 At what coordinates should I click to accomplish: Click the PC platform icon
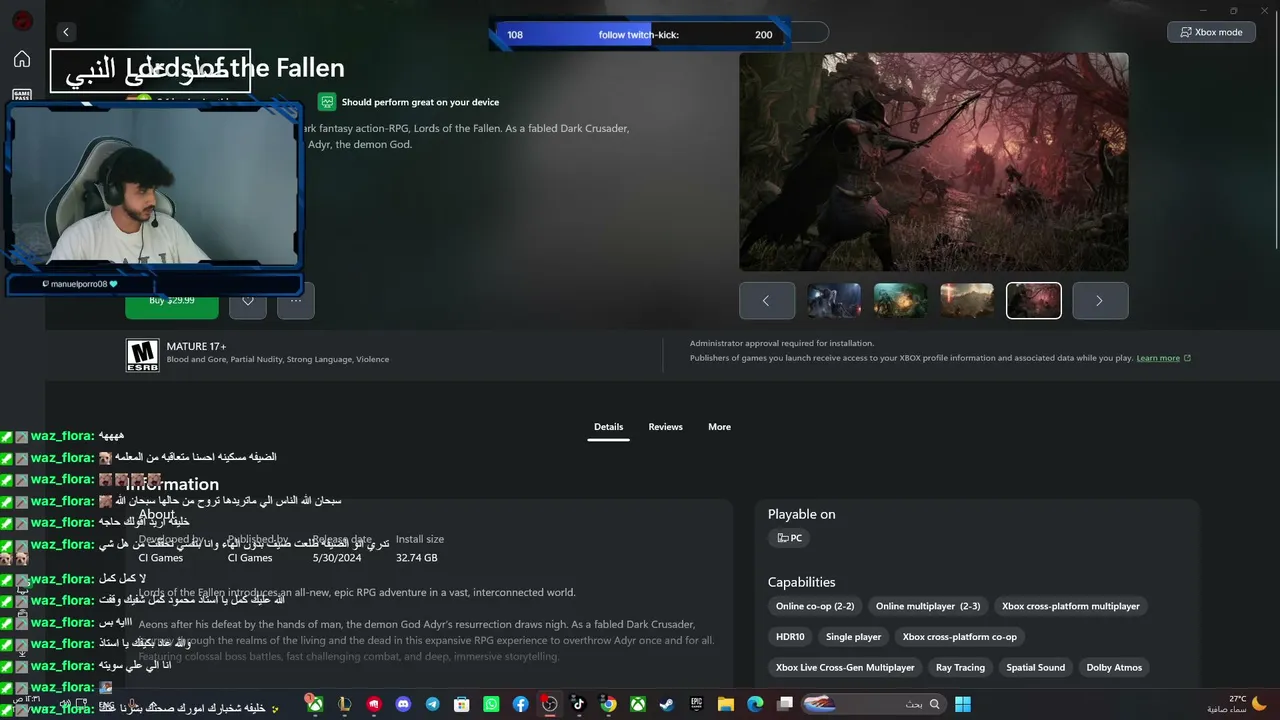pos(790,538)
